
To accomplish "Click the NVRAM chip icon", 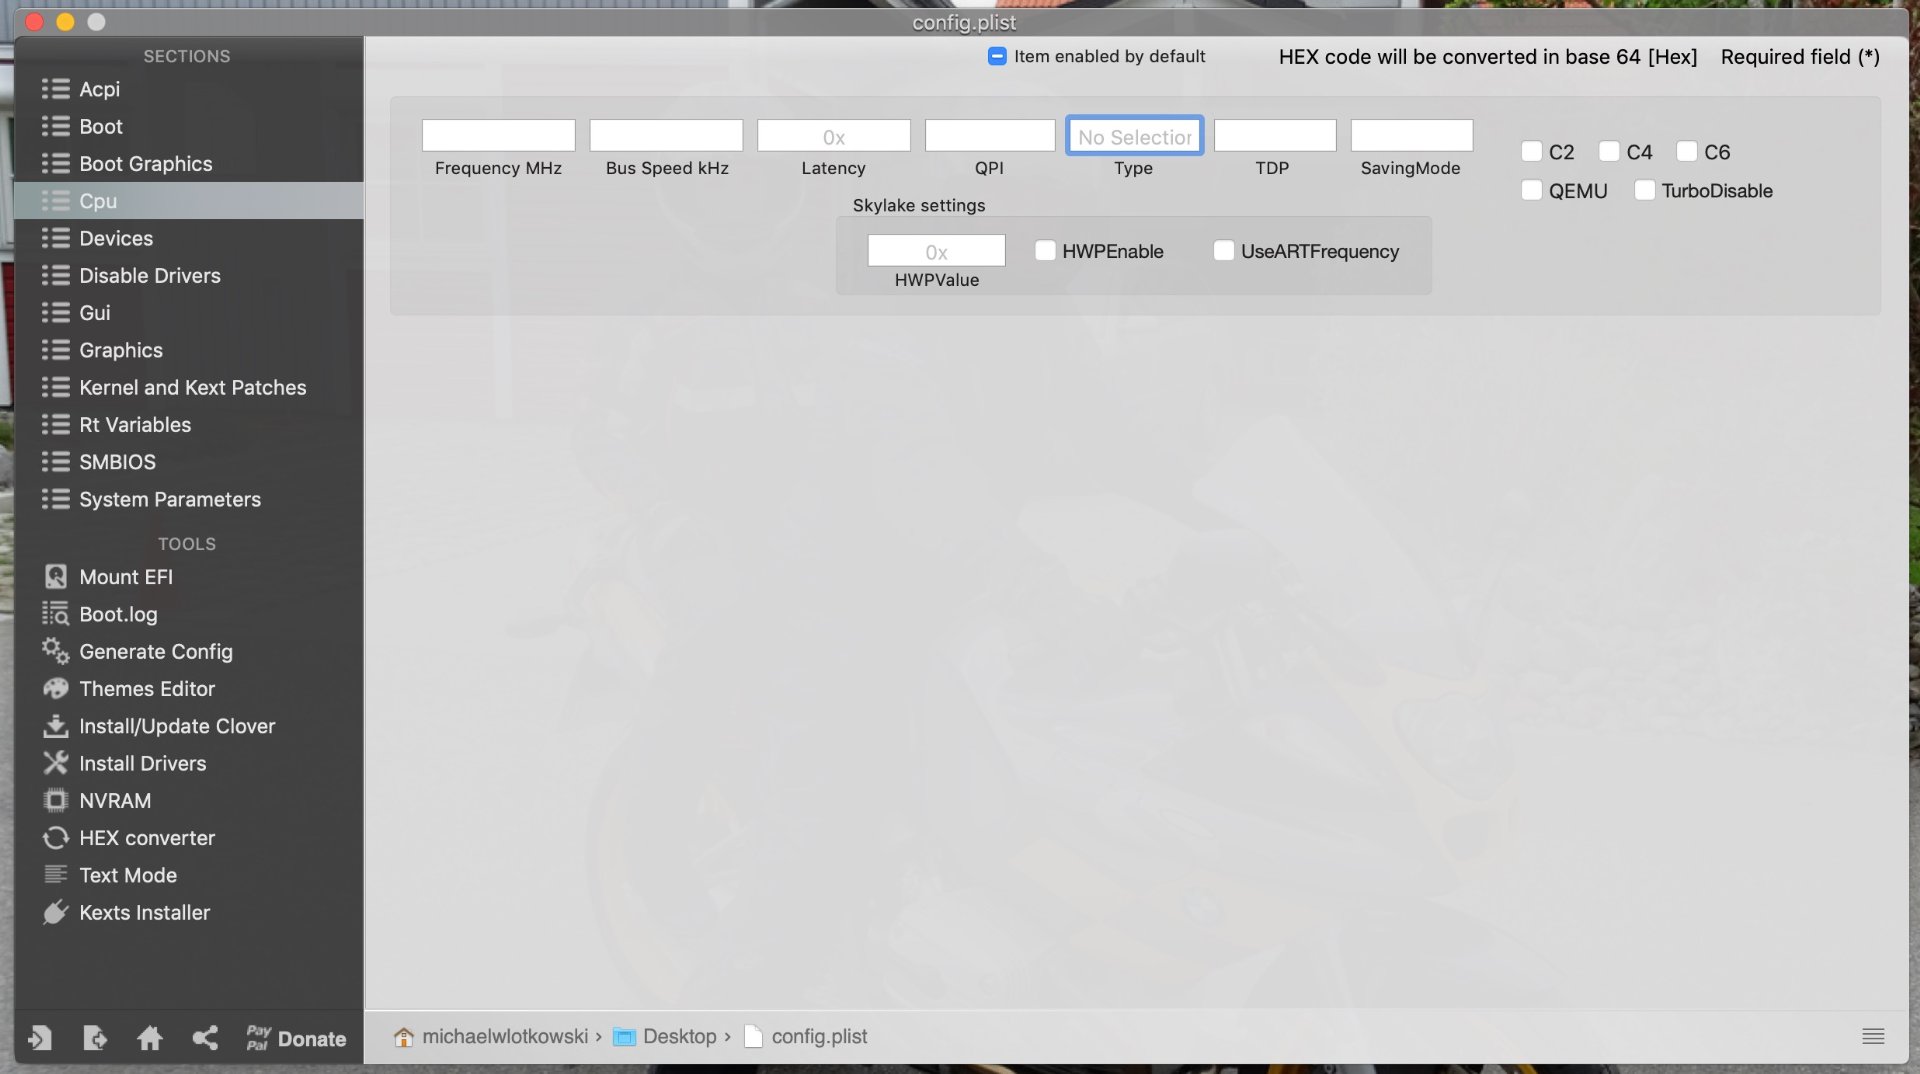I will pyautogui.click(x=56, y=800).
